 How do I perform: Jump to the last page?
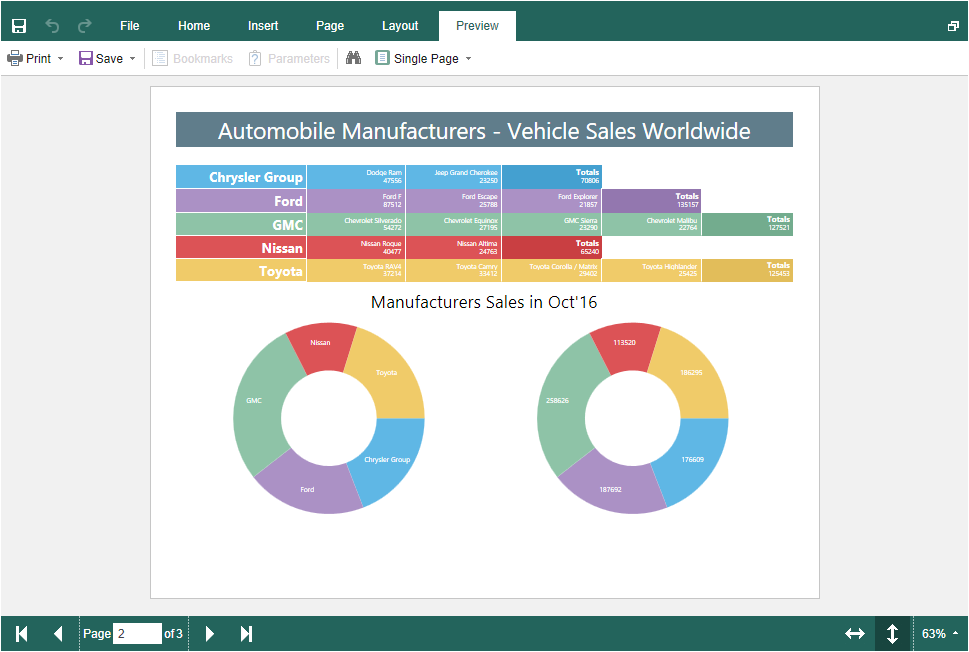coord(246,633)
